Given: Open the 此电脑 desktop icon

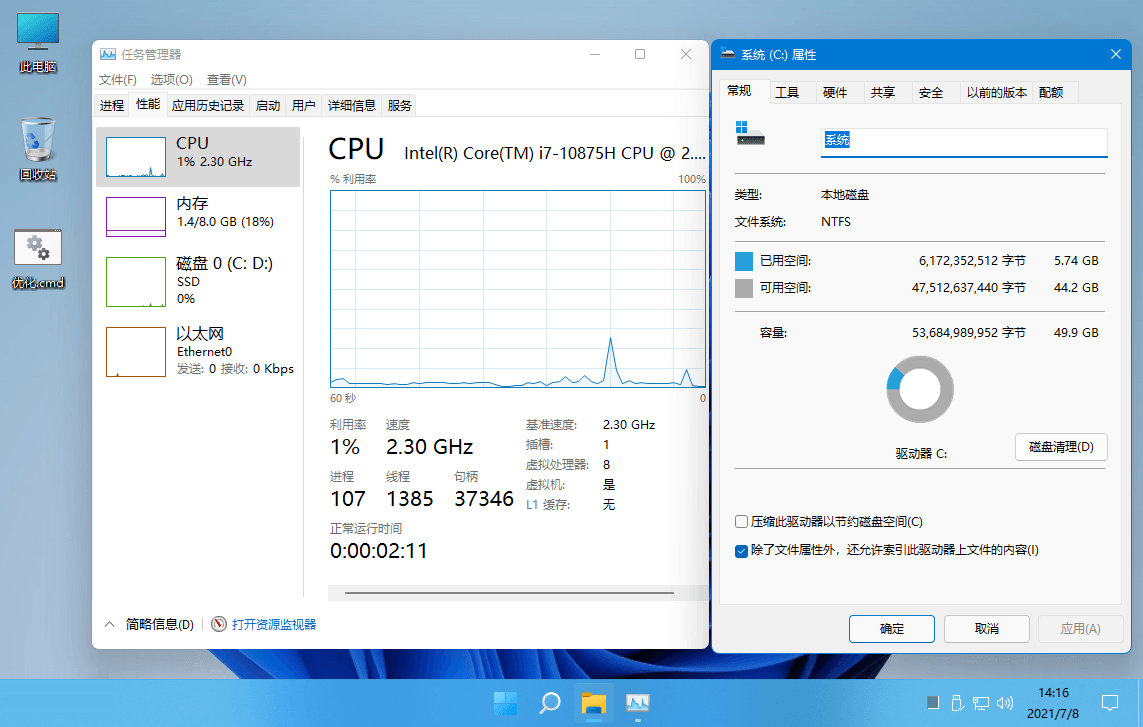Looking at the screenshot, I should (x=37, y=43).
